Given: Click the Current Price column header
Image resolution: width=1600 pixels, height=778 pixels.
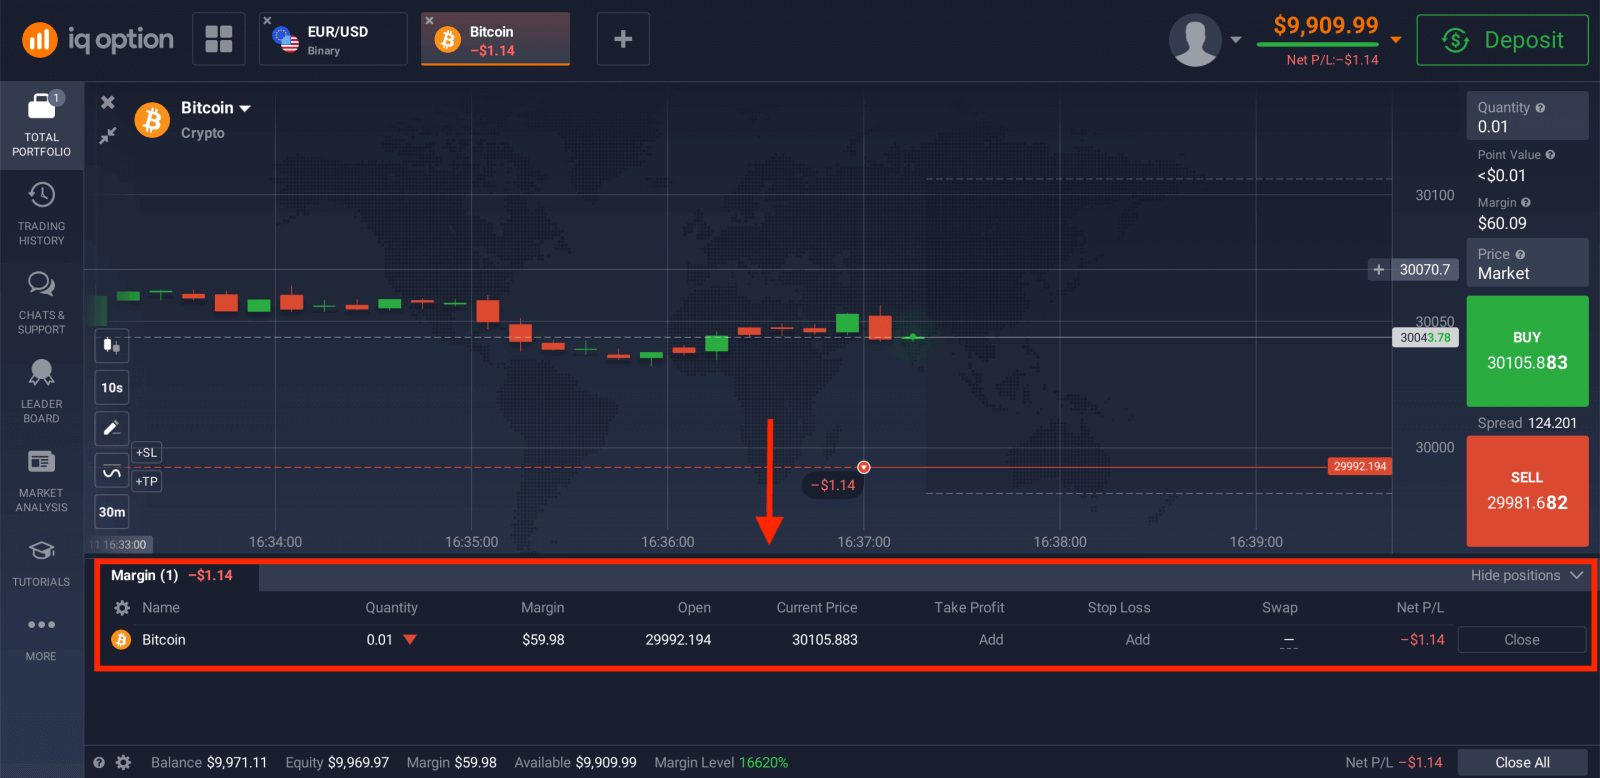Looking at the screenshot, I should tap(817, 608).
